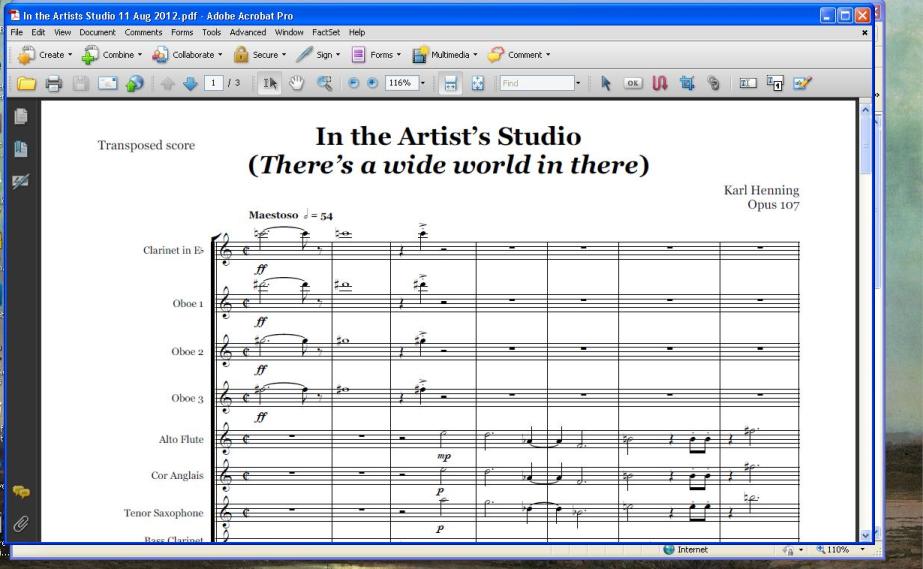
Task: Click the upload globe arrow icon
Action: pos(134,84)
